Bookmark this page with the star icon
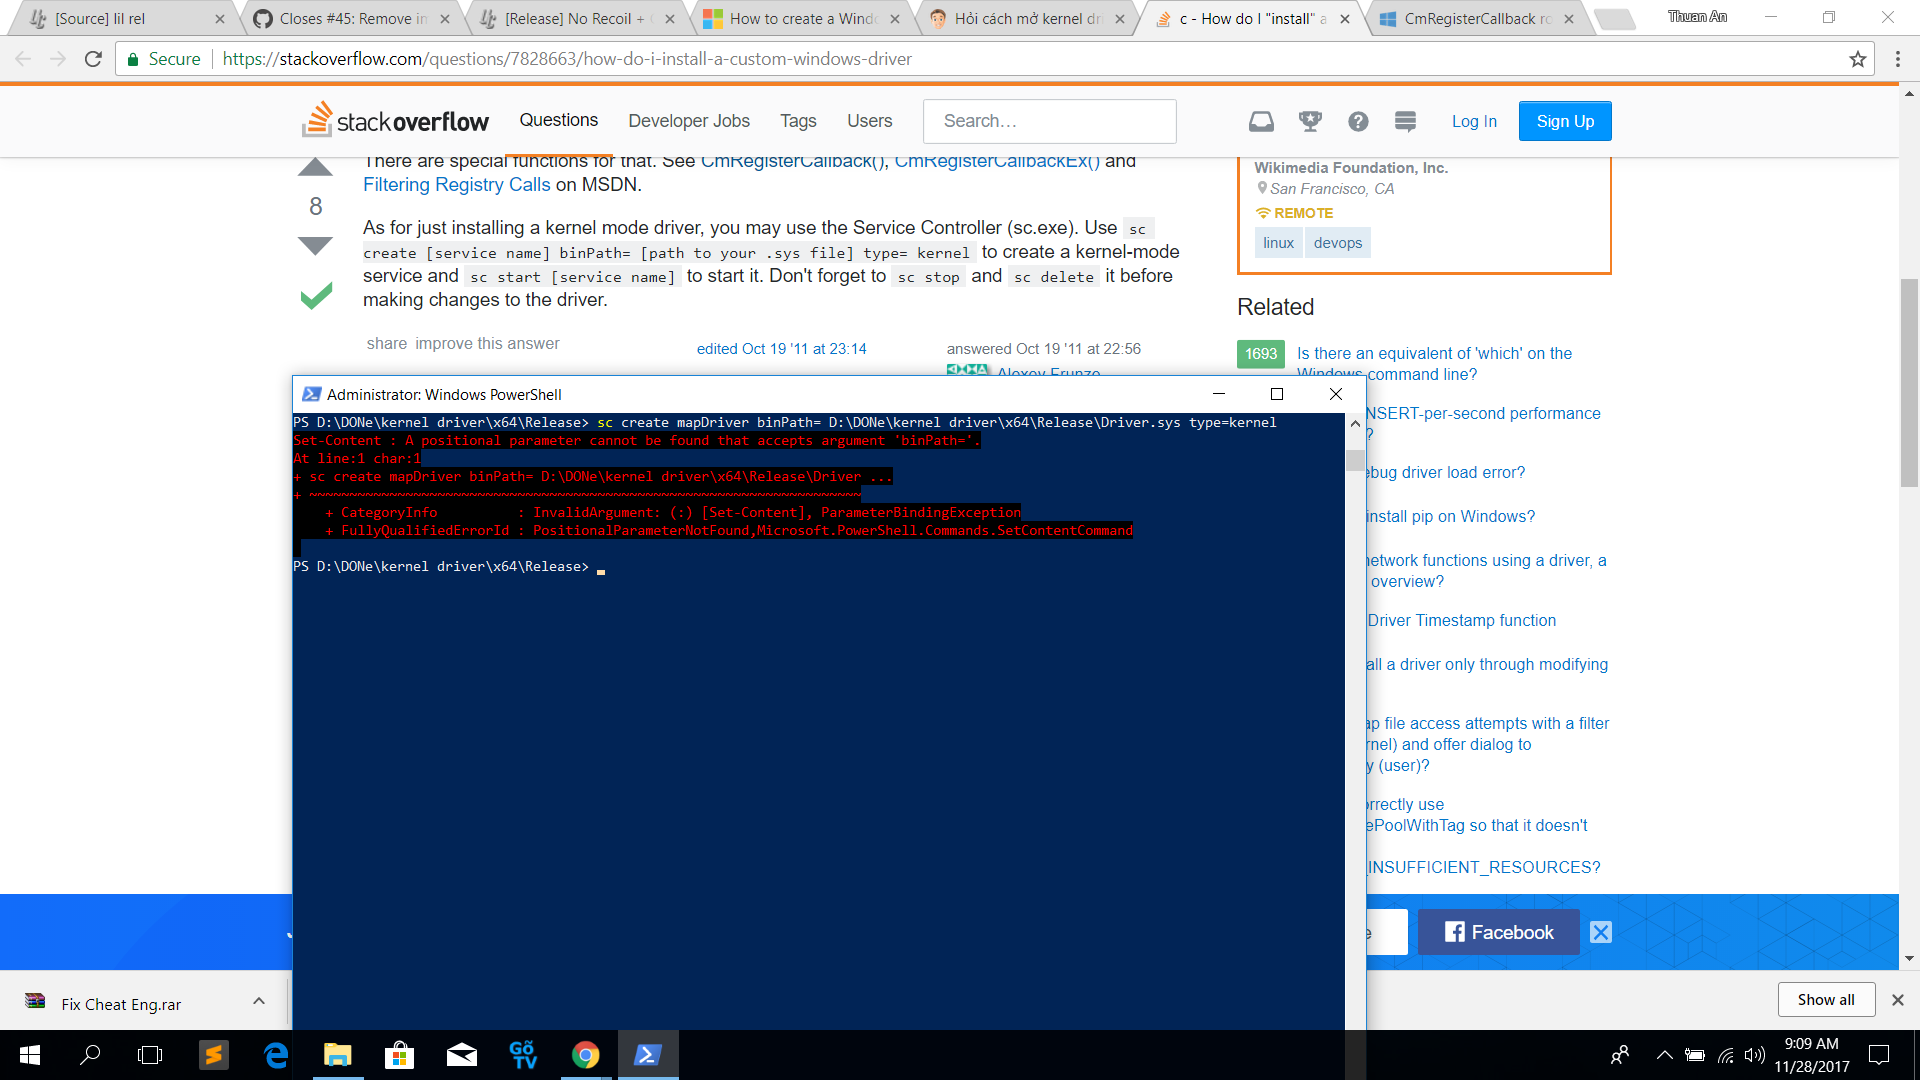The image size is (1920, 1080). 1858,59
